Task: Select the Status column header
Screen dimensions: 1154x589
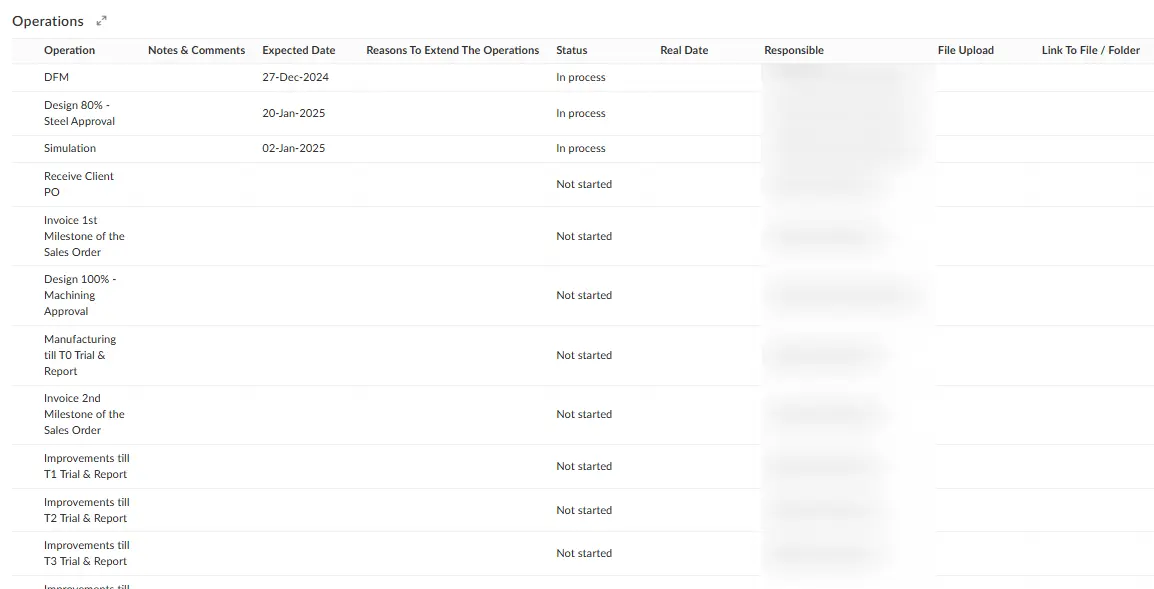Action: point(570,50)
